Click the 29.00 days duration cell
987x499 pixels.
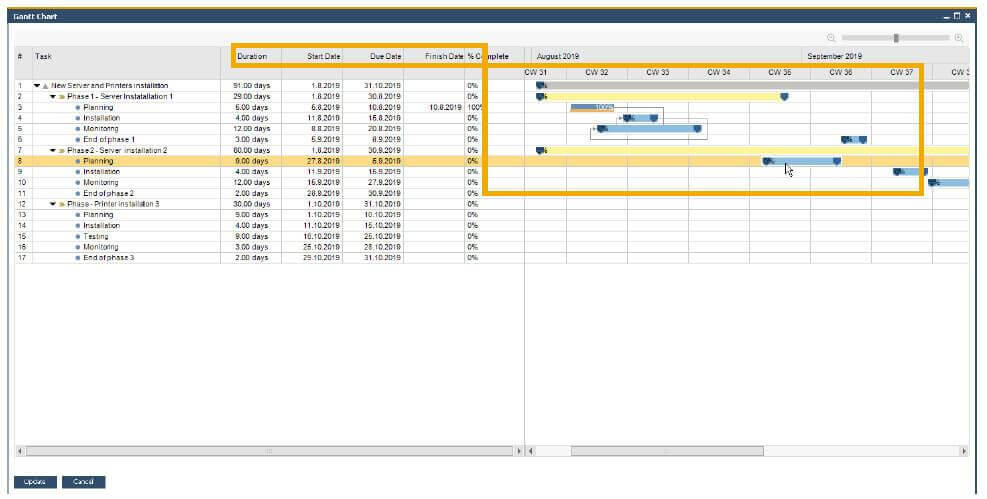(251, 97)
